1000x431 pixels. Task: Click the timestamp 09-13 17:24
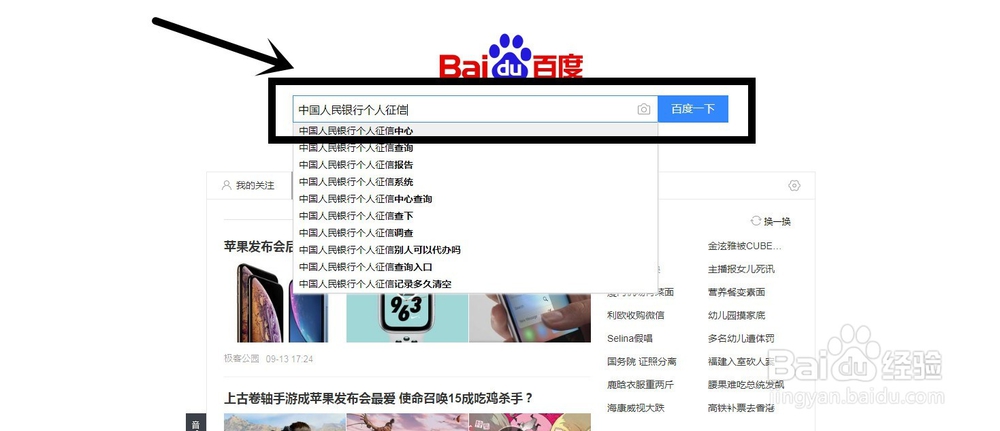tap(290, 359)
